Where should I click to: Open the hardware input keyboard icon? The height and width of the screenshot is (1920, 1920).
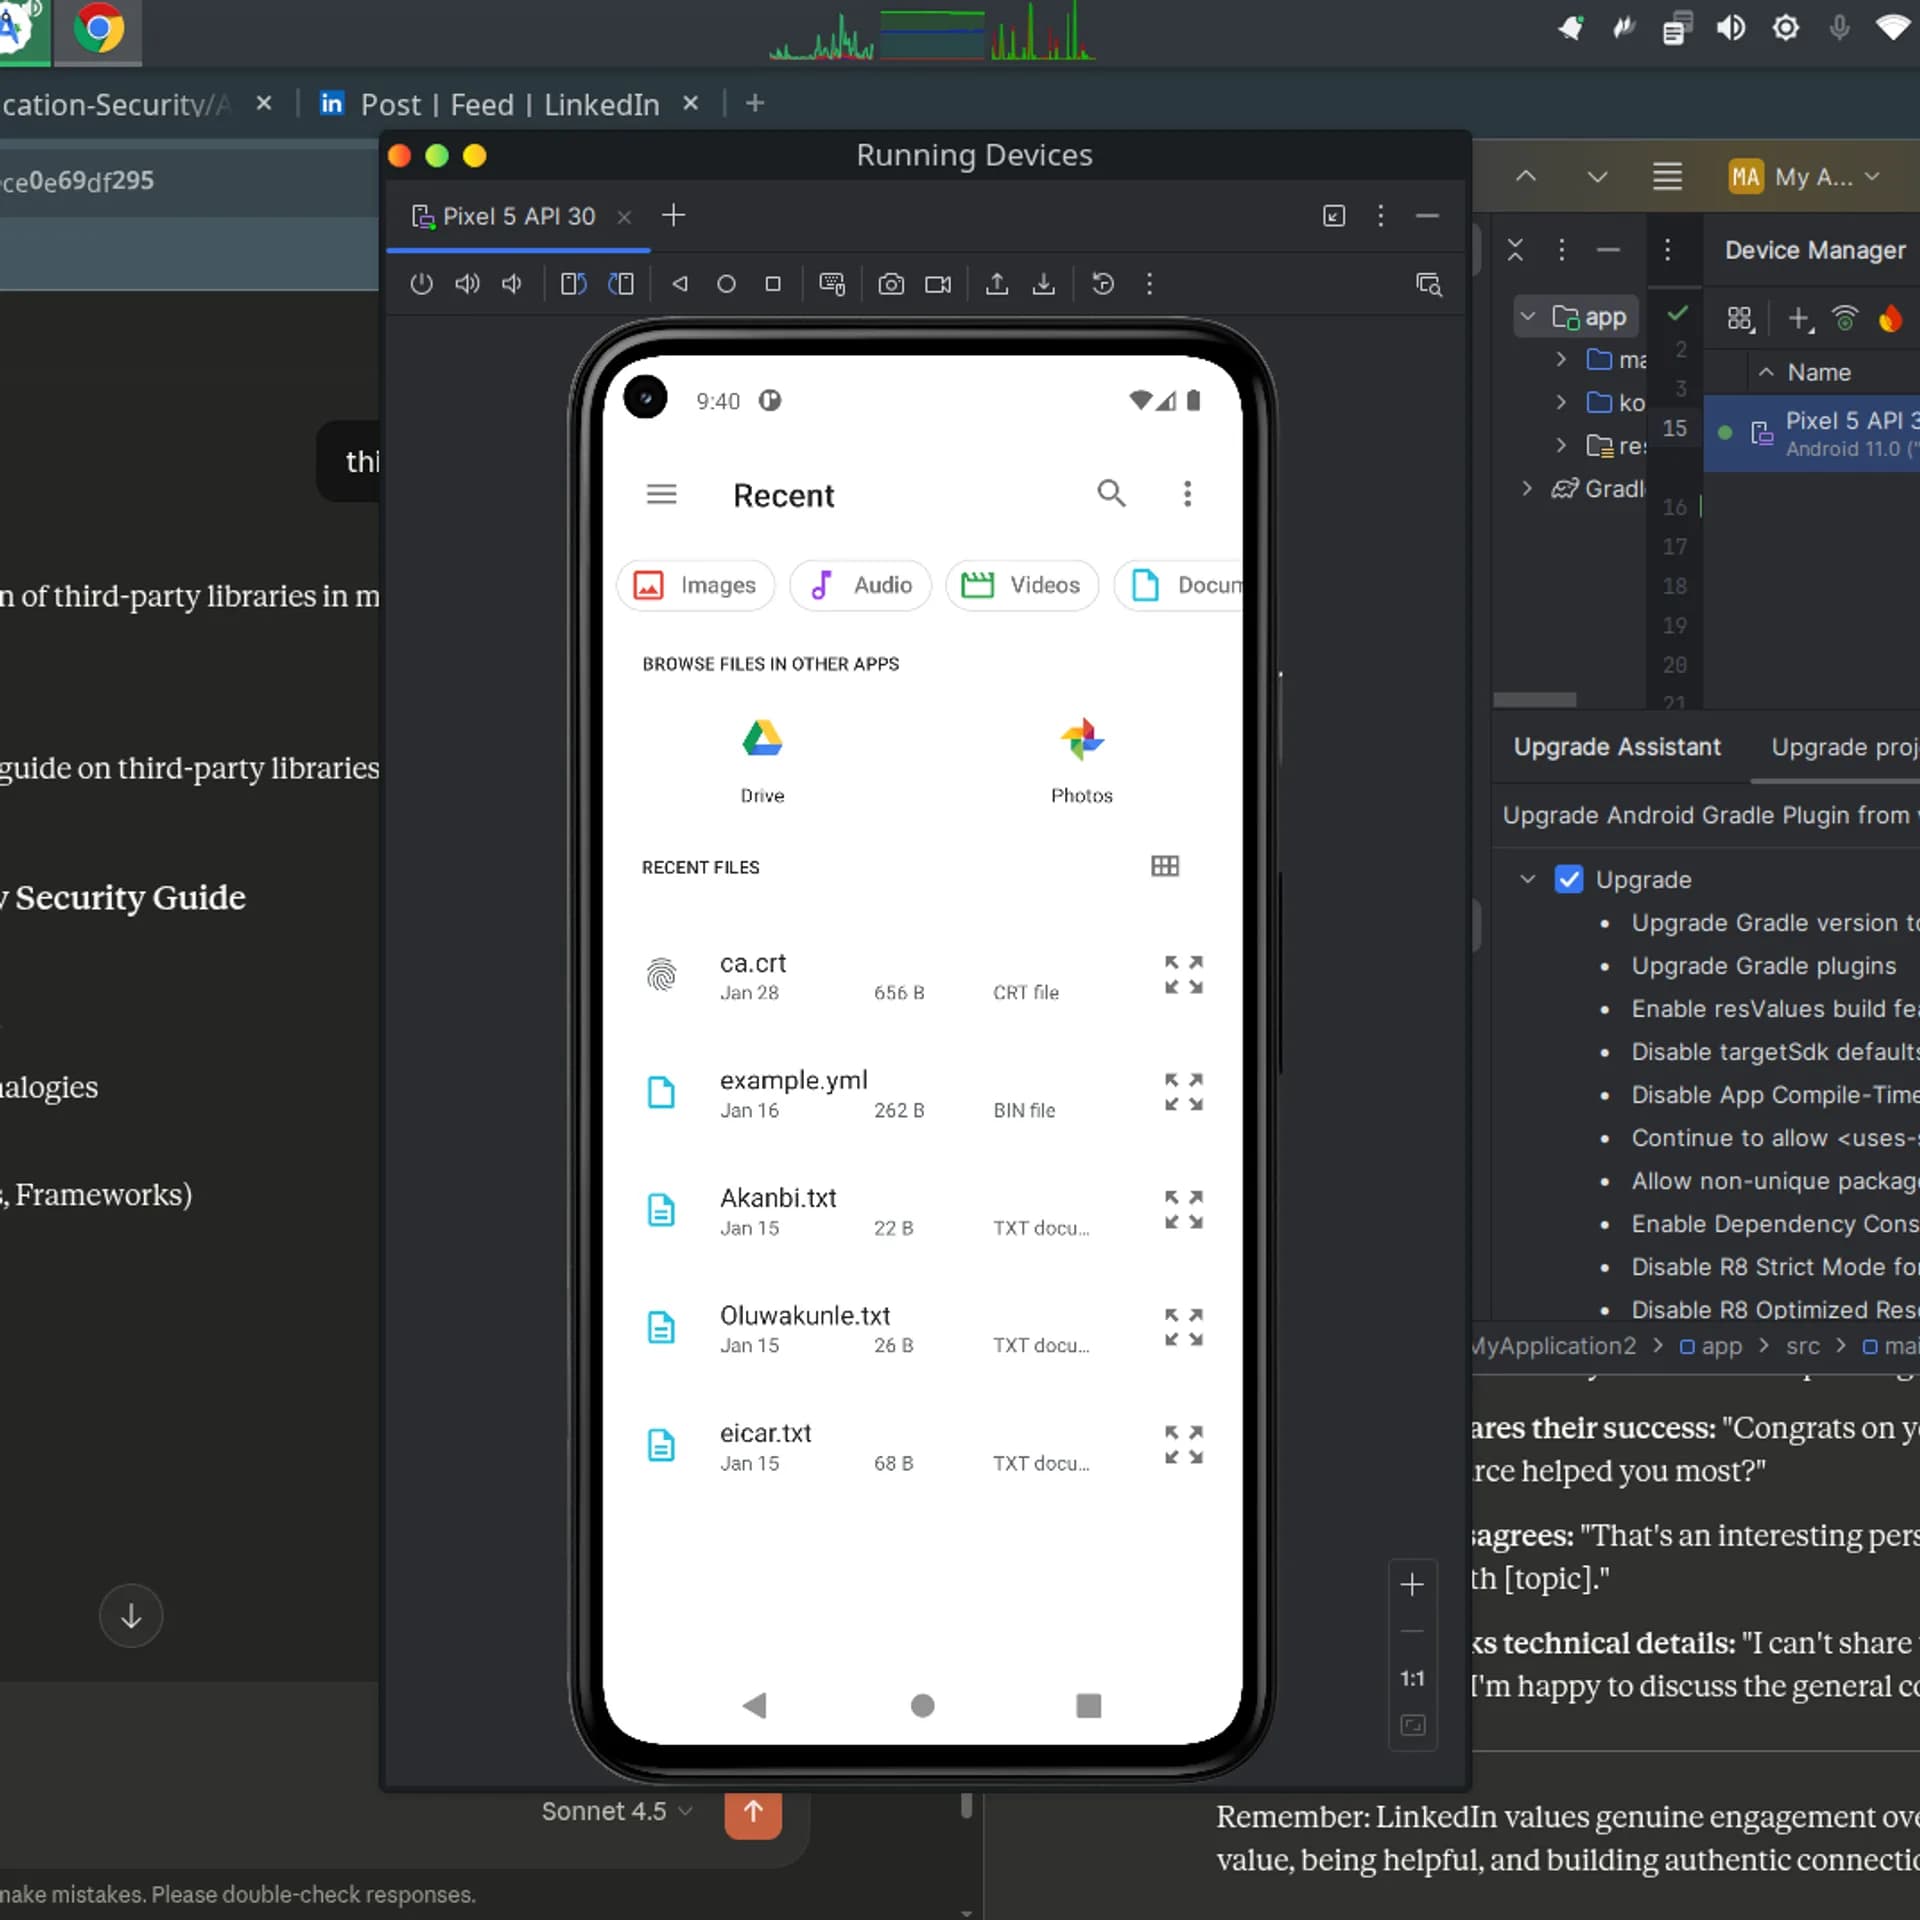pyautogui.click(x=832, y=284)
